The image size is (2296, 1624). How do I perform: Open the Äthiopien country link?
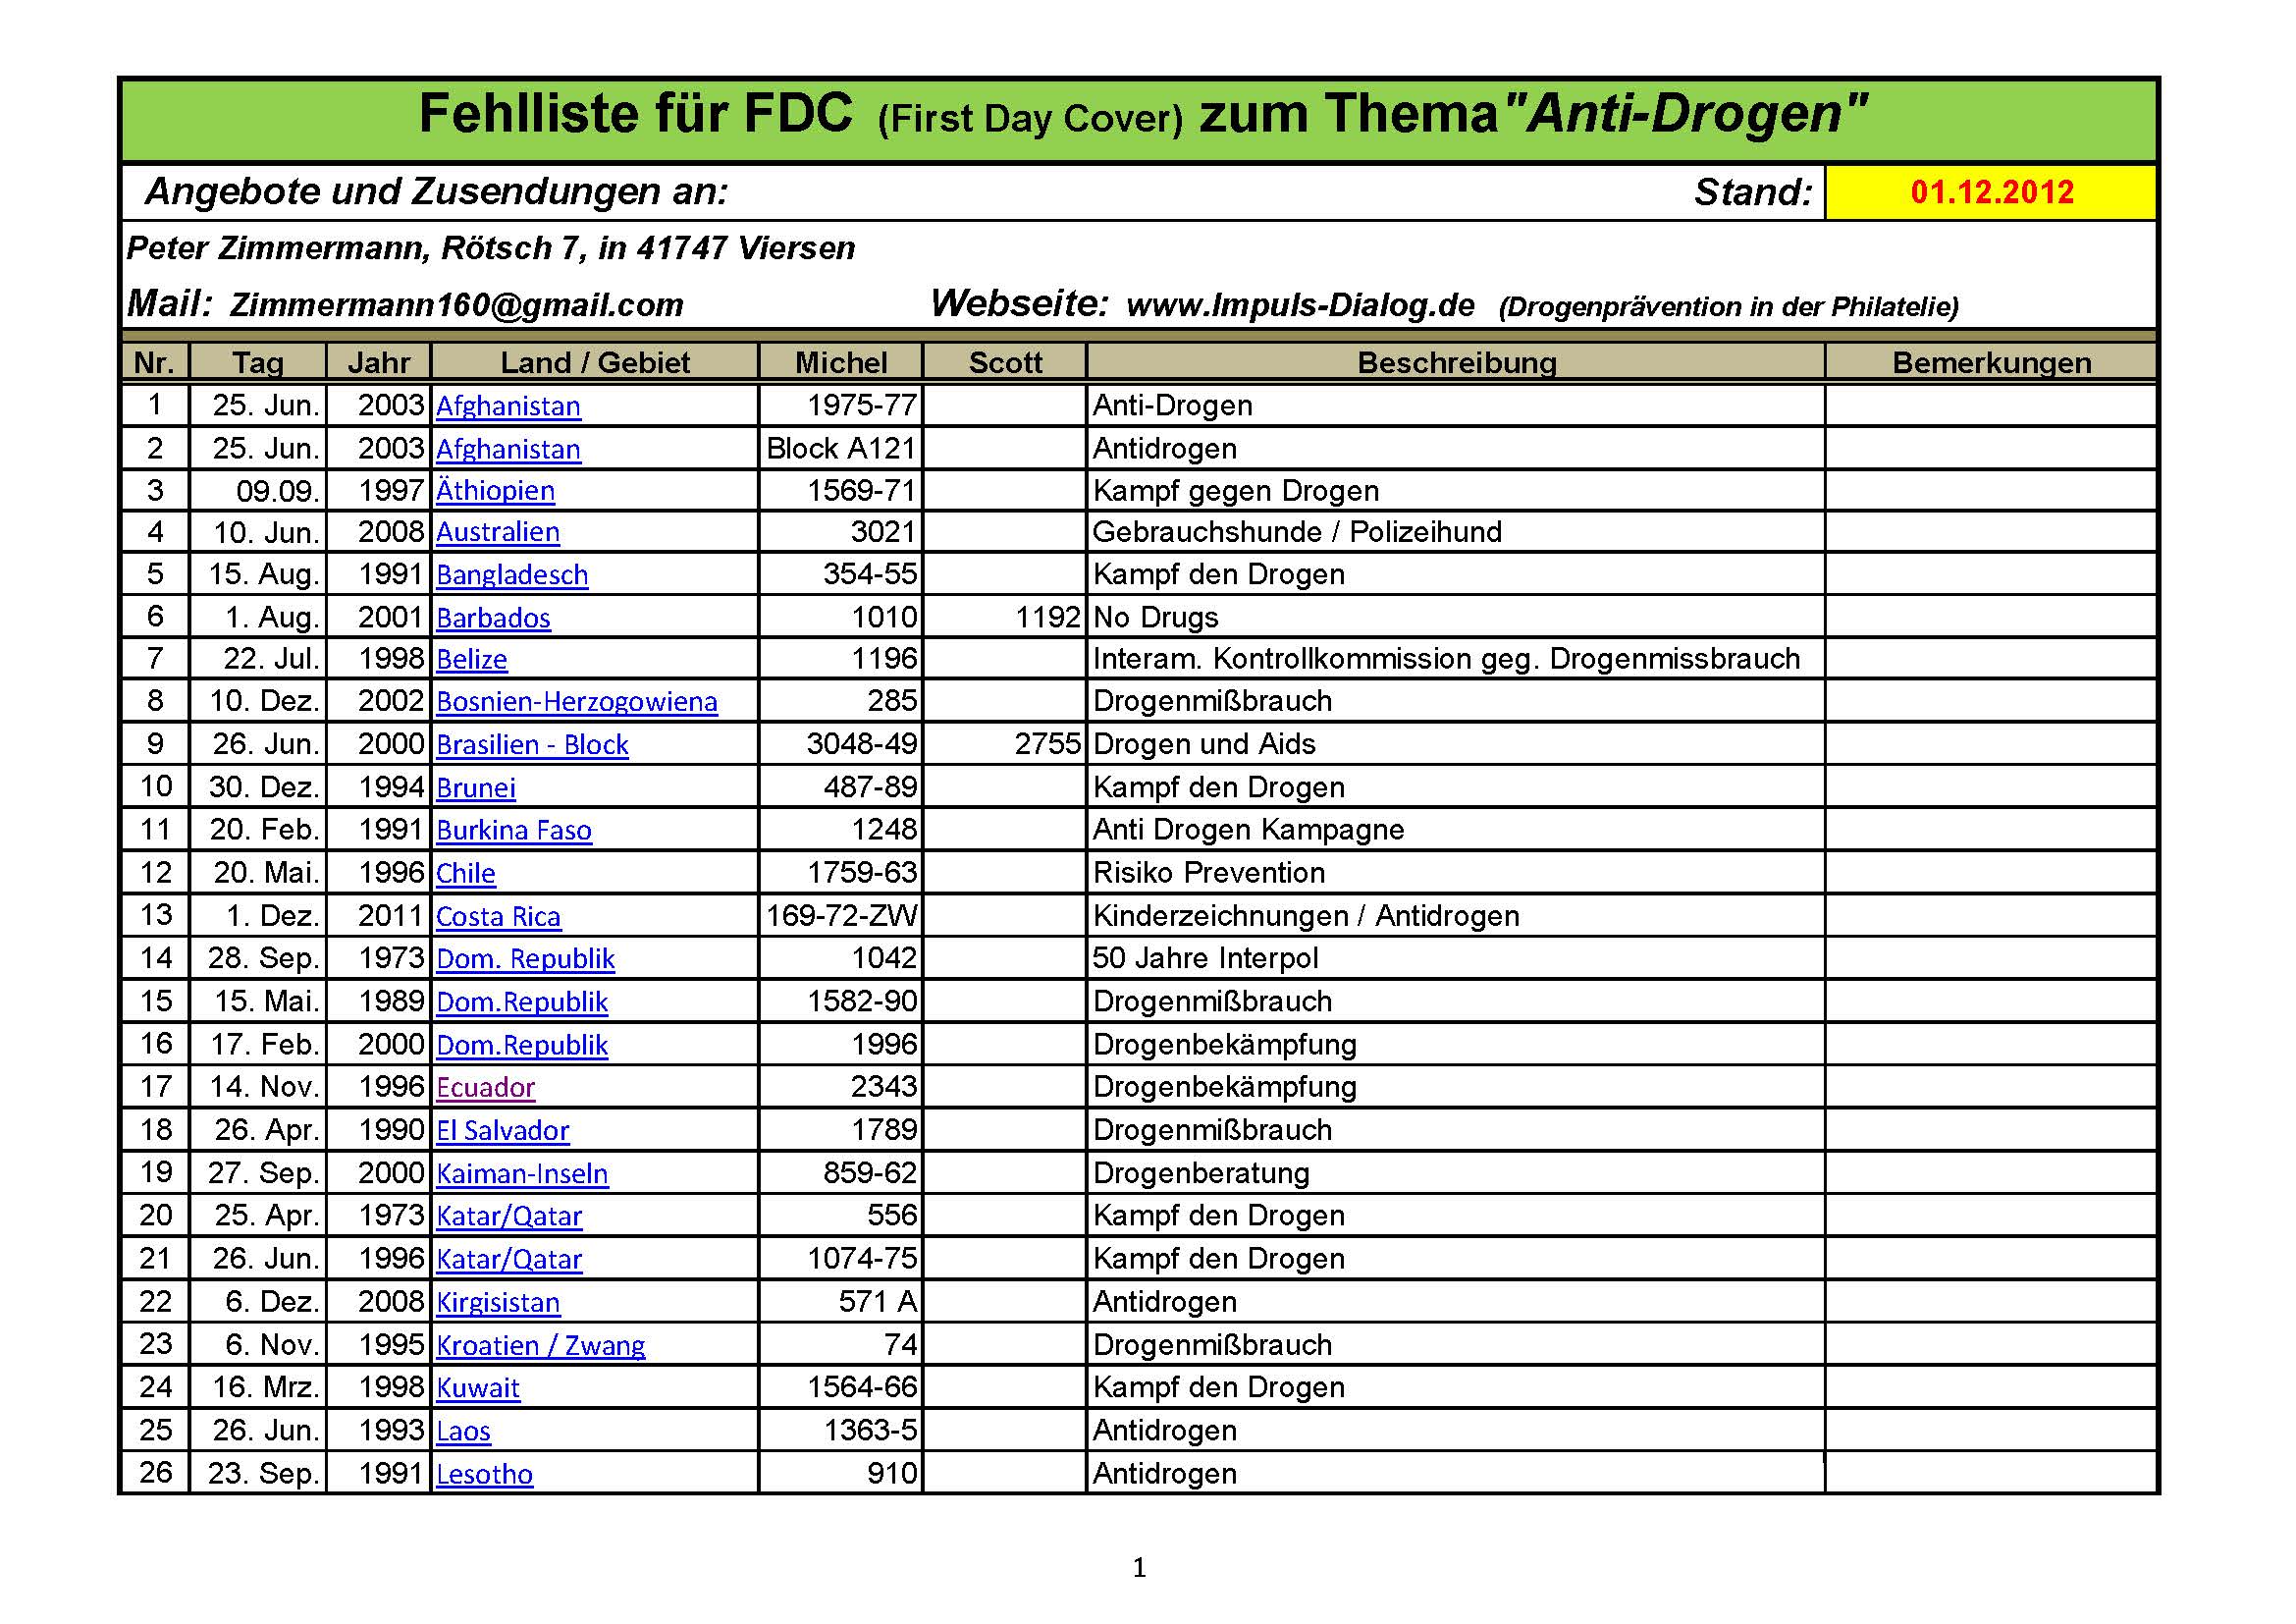tap(495, 491)
